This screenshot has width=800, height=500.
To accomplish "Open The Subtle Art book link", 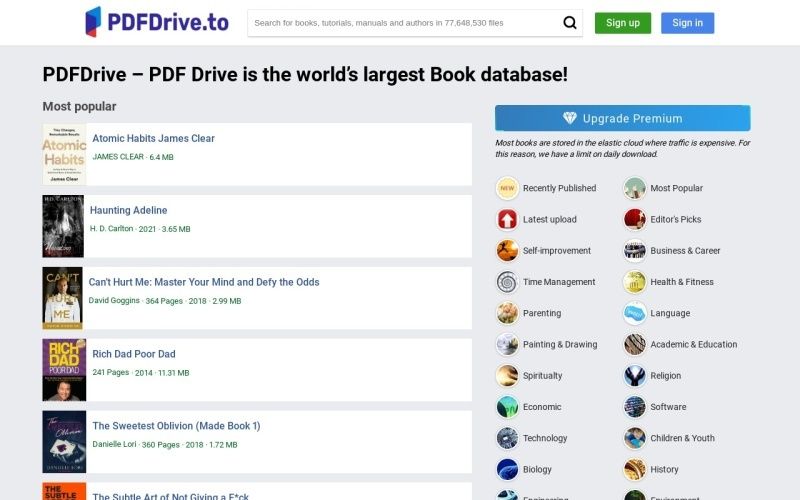I will (x=170, y=496).
